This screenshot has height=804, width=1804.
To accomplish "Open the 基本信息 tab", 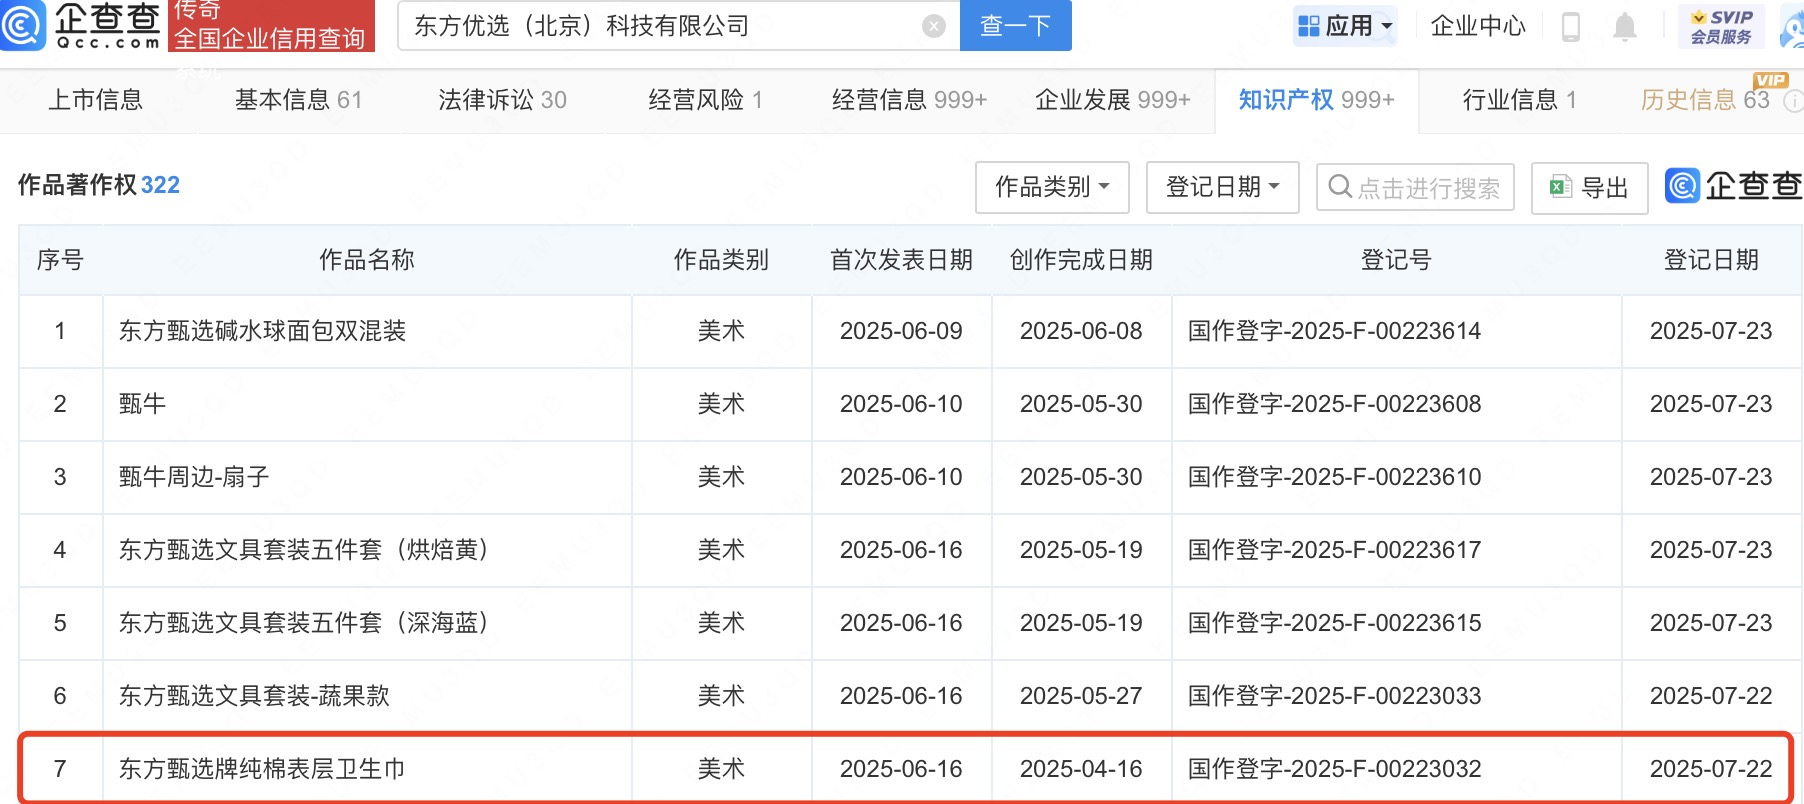I will [298, 100].
